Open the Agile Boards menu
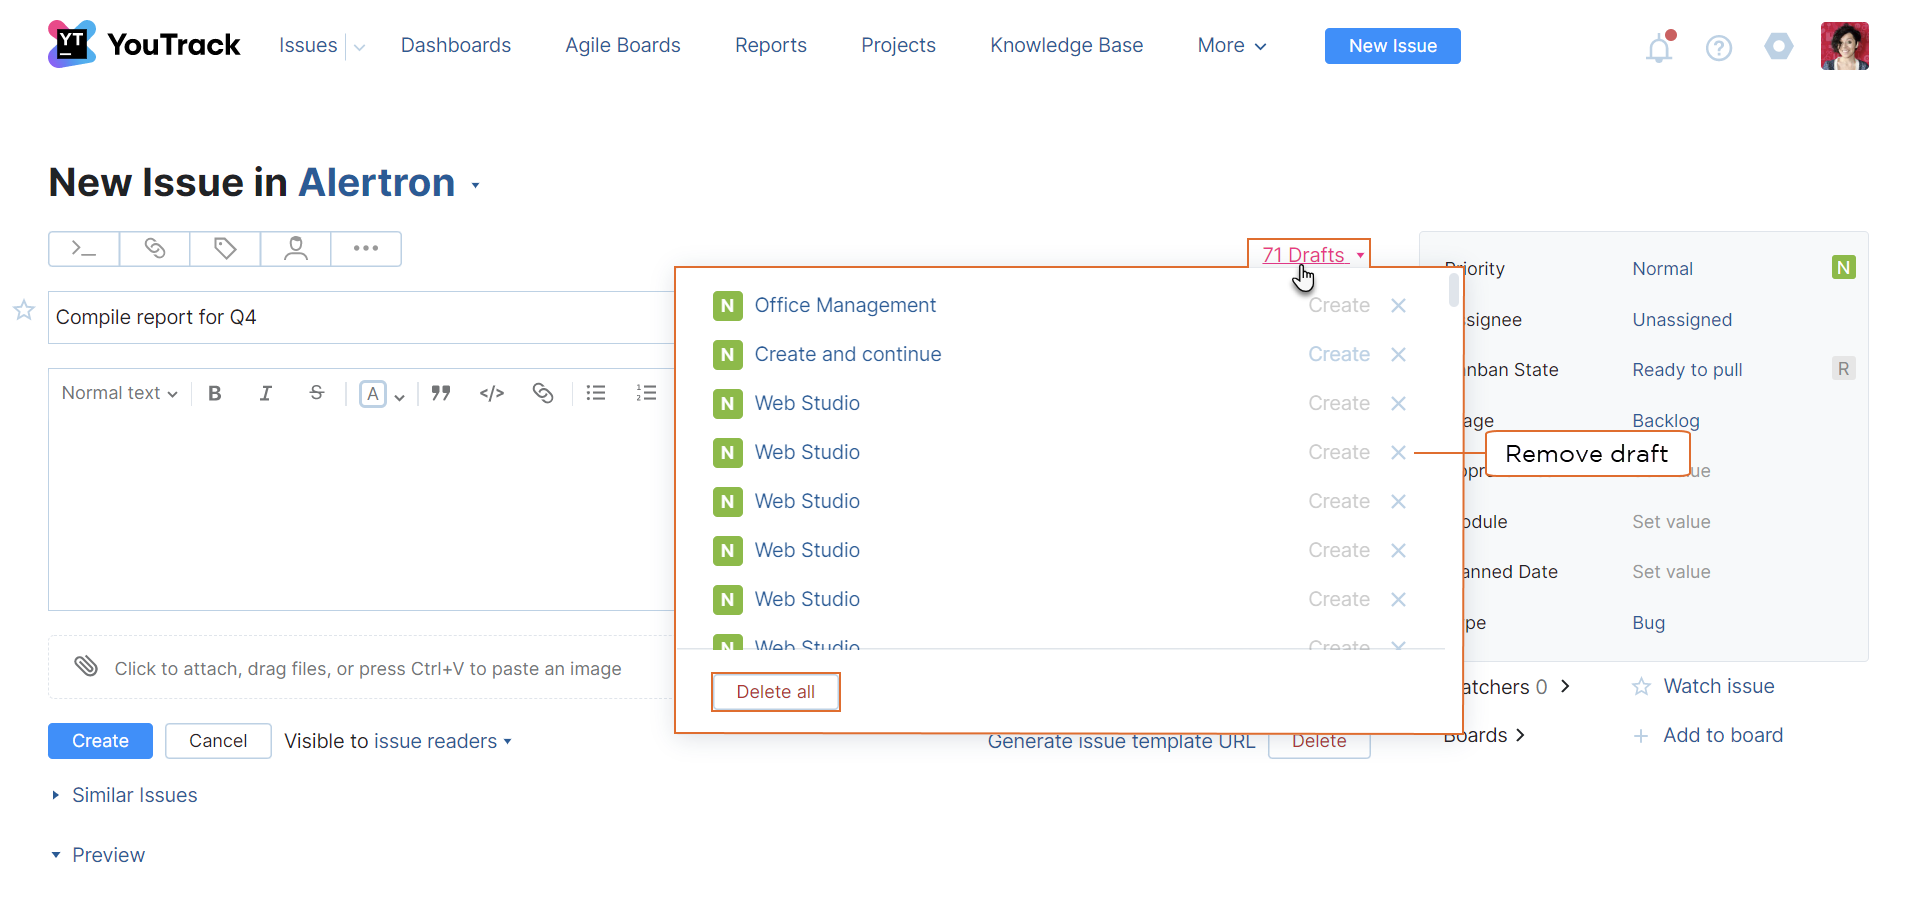1917x914 pixels. pyautogui.click(x=622, y=45)
